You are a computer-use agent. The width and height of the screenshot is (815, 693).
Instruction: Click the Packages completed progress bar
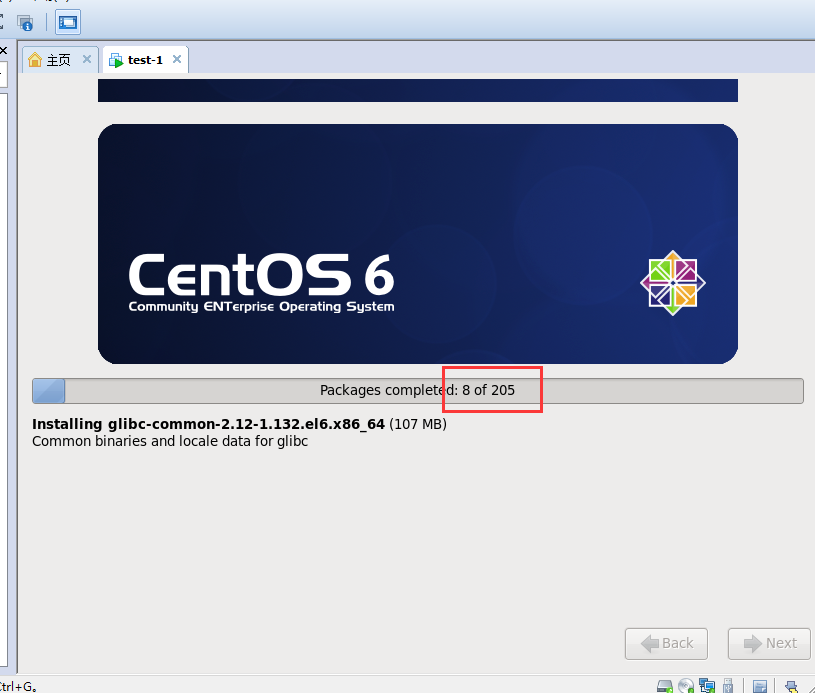pyautogui.click(x=418, y=390)
